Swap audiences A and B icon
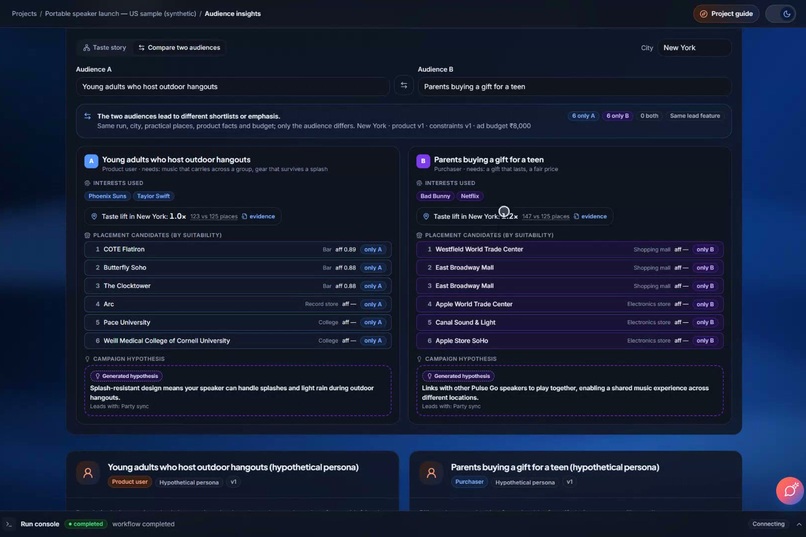806x537 pixels. (404, 86)
